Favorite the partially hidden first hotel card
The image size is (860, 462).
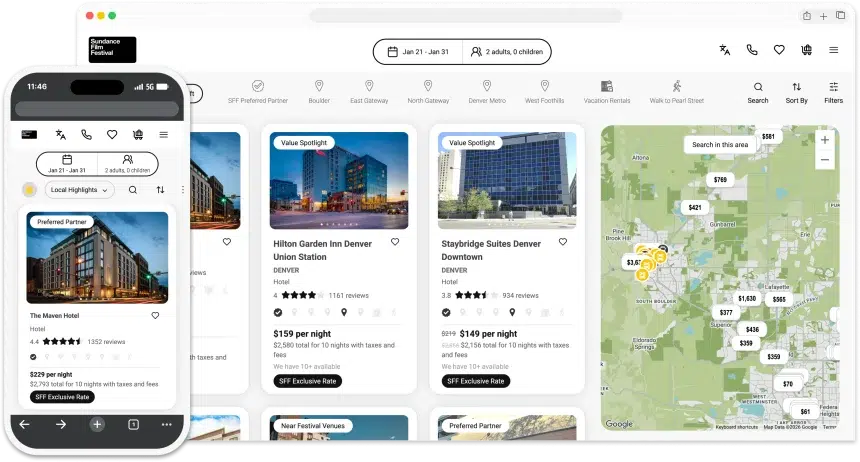(x=227, y=241)
